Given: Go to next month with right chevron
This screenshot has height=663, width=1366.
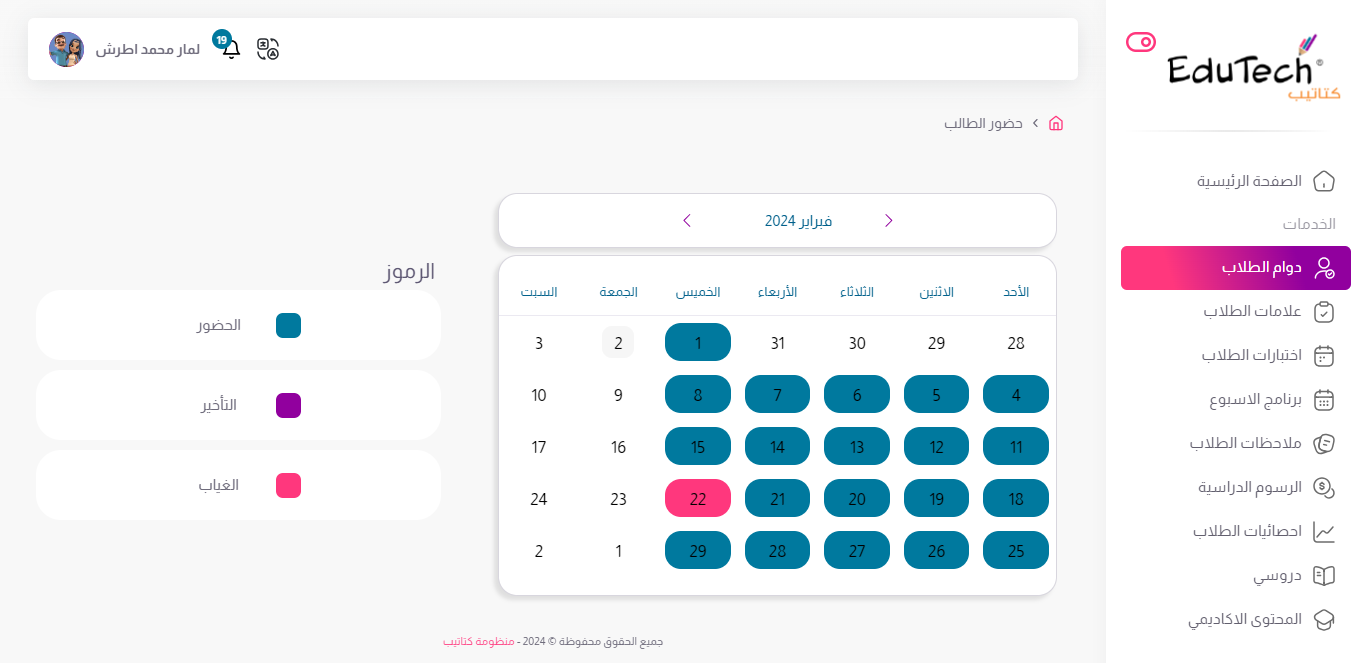Looking at the screenshot, I should [x=888, y=221].
